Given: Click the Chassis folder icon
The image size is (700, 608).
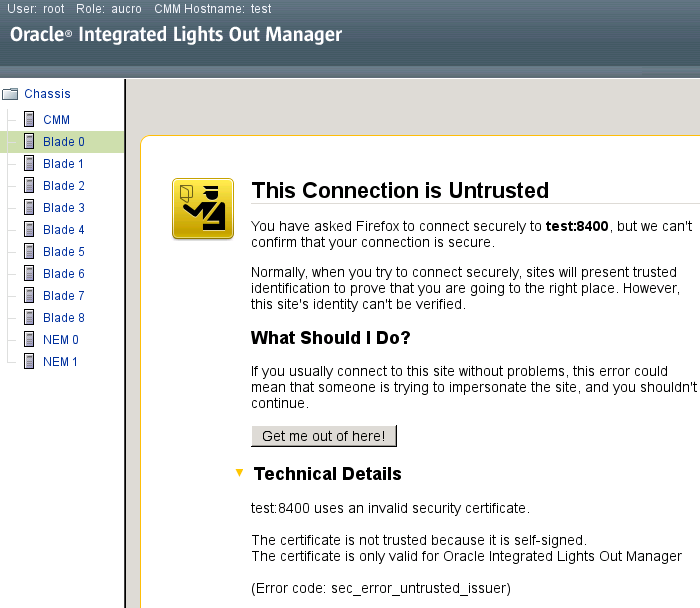Looking at the screenshot, I should [10, 94].
